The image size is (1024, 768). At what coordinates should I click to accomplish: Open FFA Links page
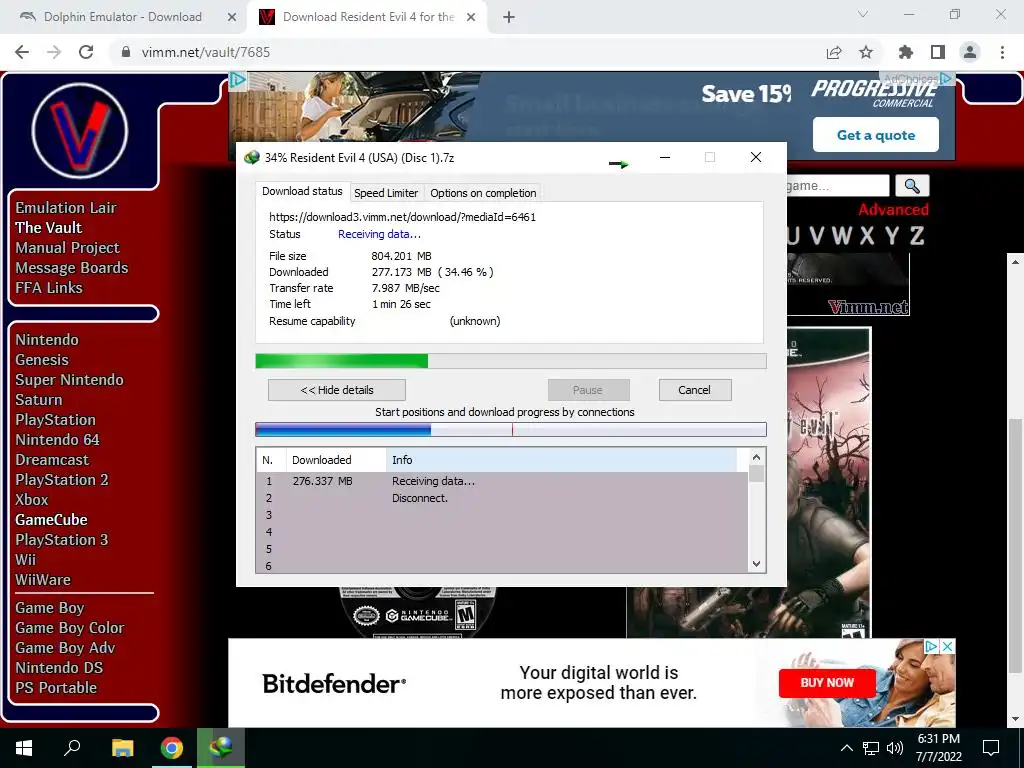[49, 288]
